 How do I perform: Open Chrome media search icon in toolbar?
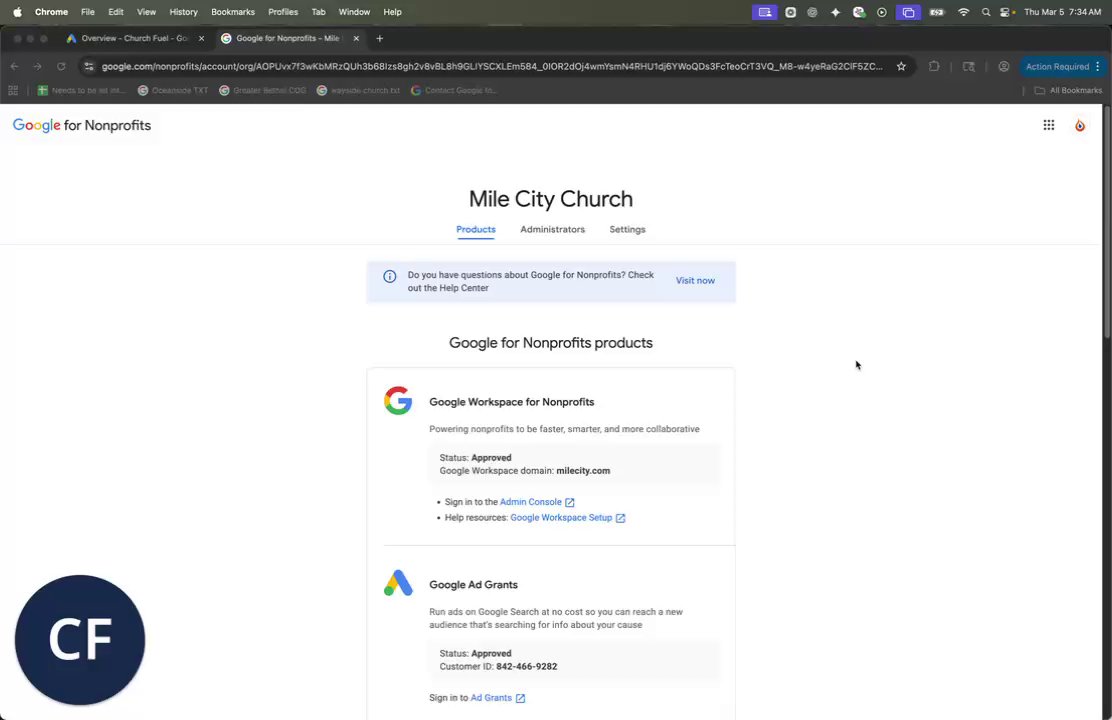[x=969, y=67]
